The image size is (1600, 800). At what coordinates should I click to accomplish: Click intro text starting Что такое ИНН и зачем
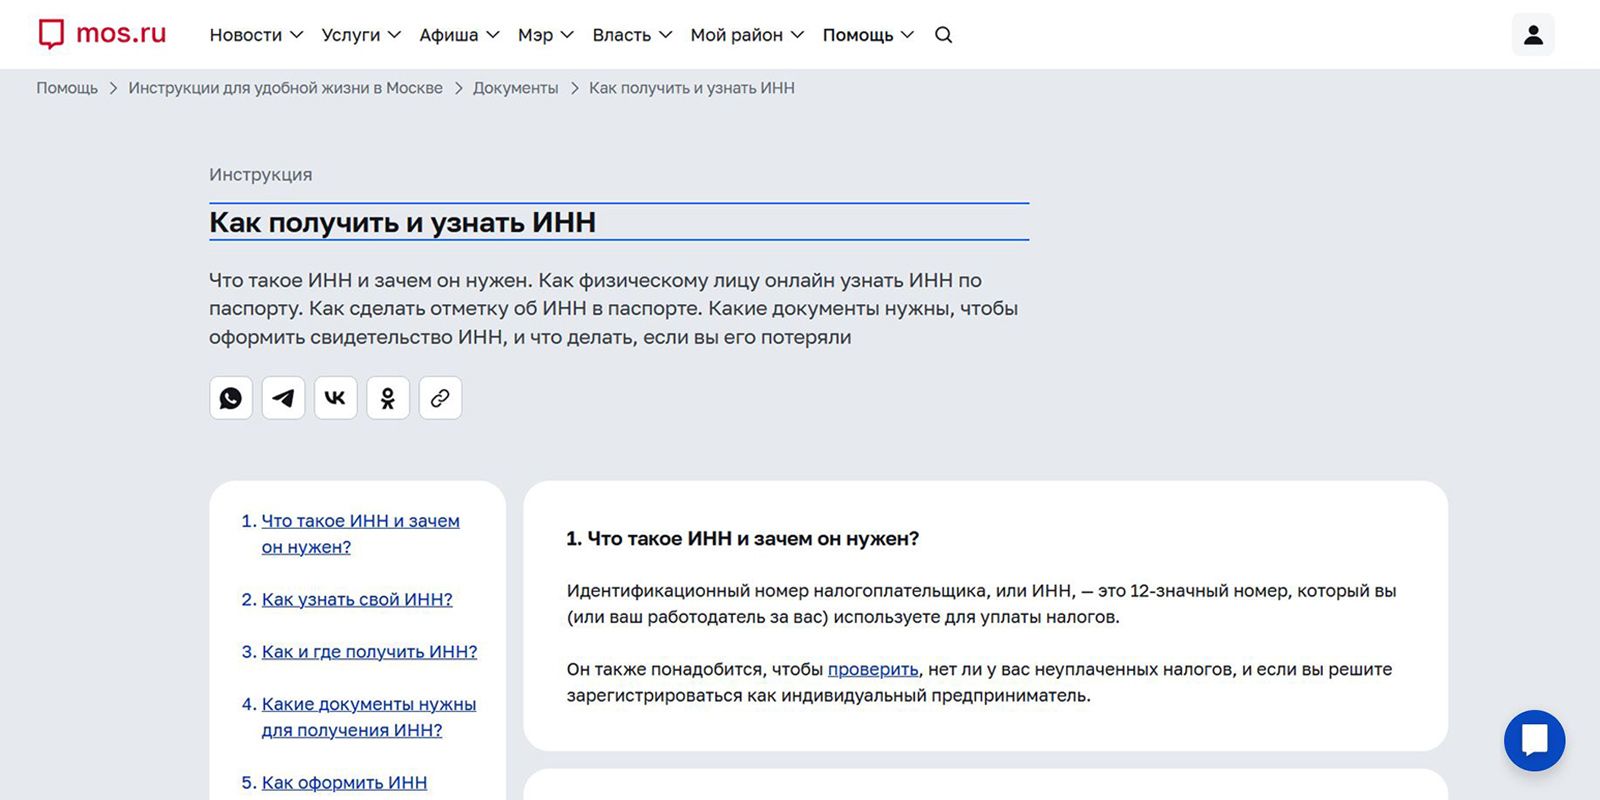click(x=613, y=308)
